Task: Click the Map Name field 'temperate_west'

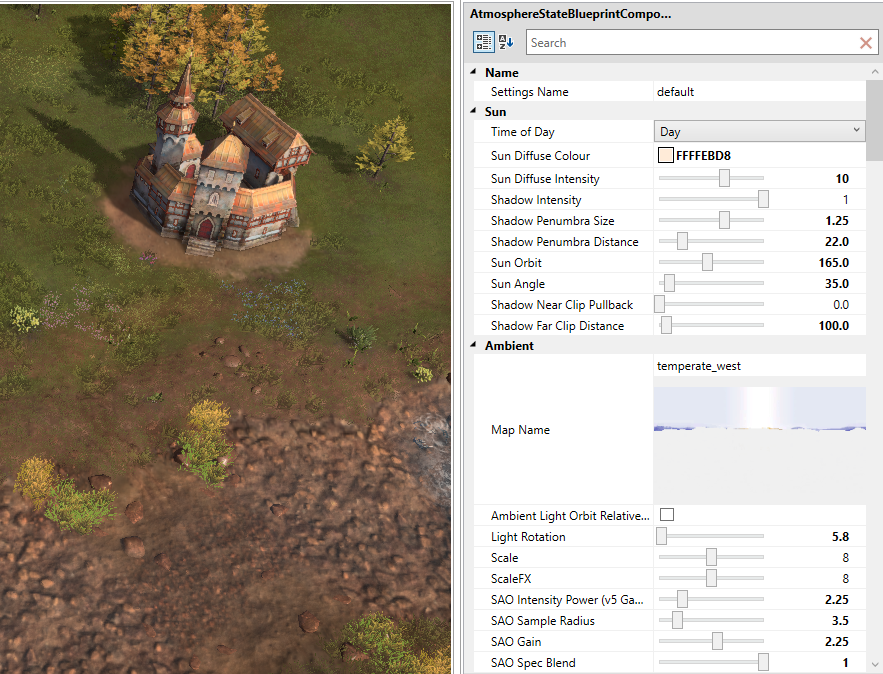Action: pos(759,366)
